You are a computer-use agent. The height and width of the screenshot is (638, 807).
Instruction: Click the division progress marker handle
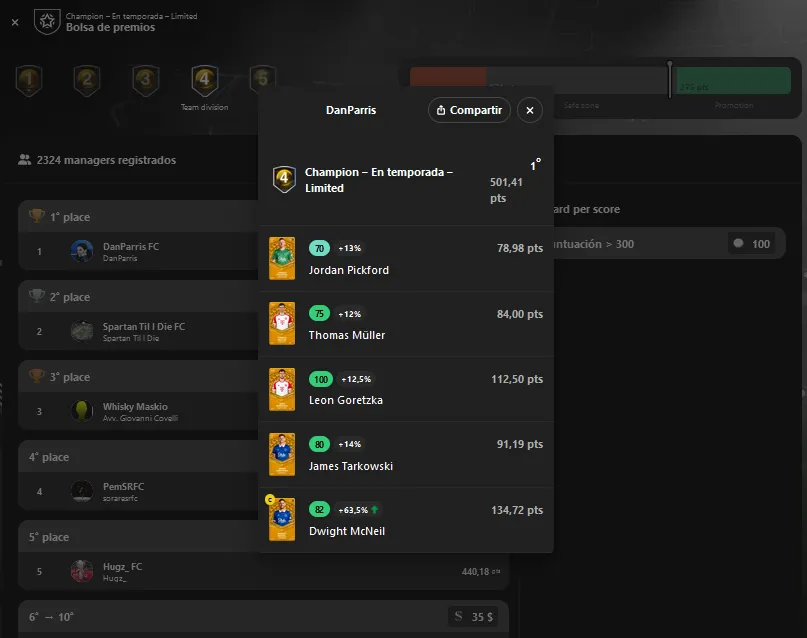click(670, 79)
